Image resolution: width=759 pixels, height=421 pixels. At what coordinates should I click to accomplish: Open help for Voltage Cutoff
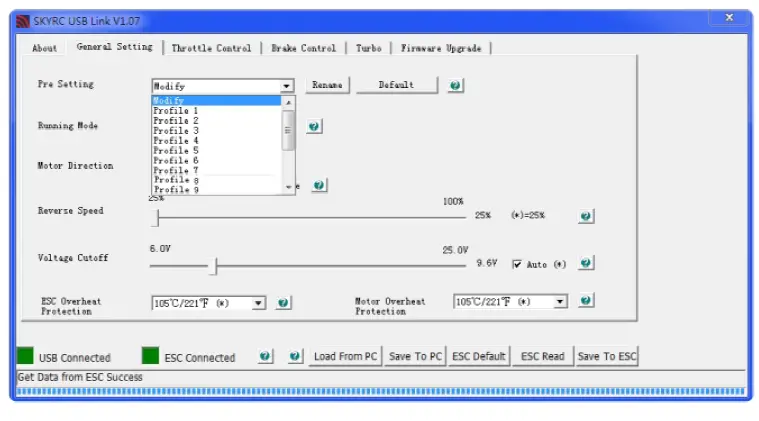coord(586,263)
